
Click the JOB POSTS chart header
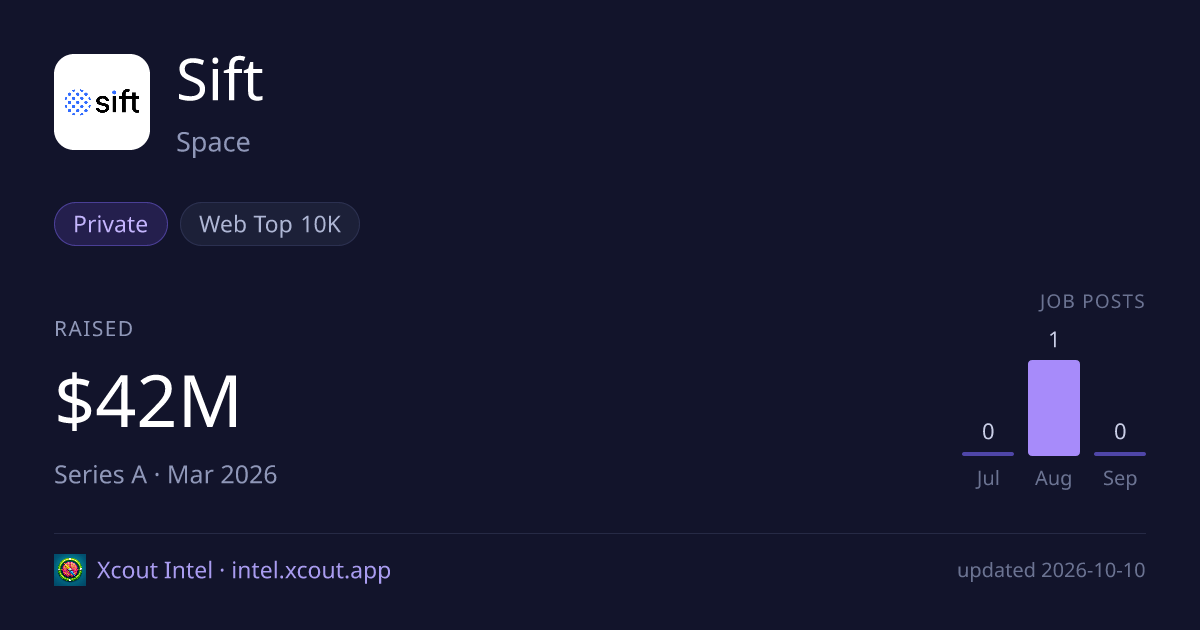tap(1092, 301)
